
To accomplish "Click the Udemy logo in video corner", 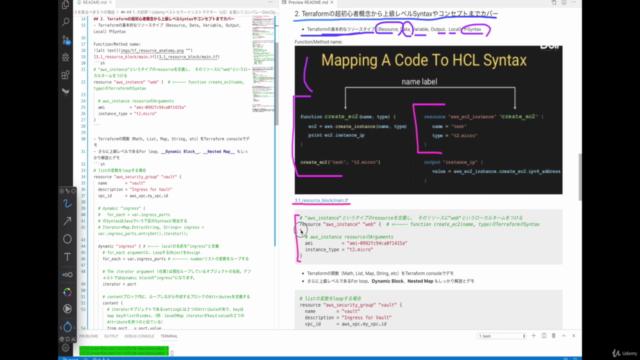I will (x=624, y=353).
